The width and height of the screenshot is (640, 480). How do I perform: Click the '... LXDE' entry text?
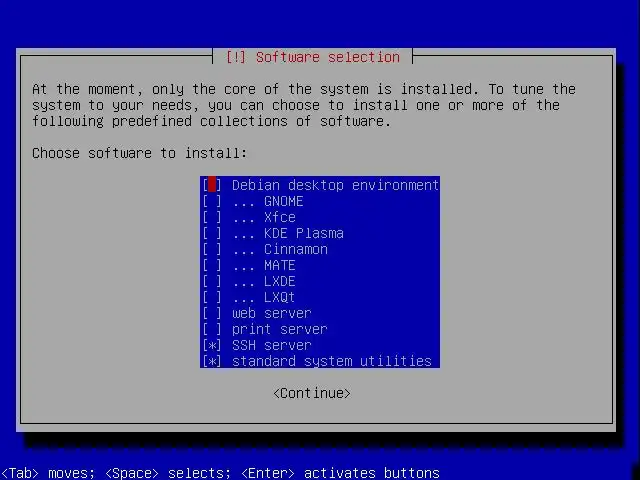point(264,281)
